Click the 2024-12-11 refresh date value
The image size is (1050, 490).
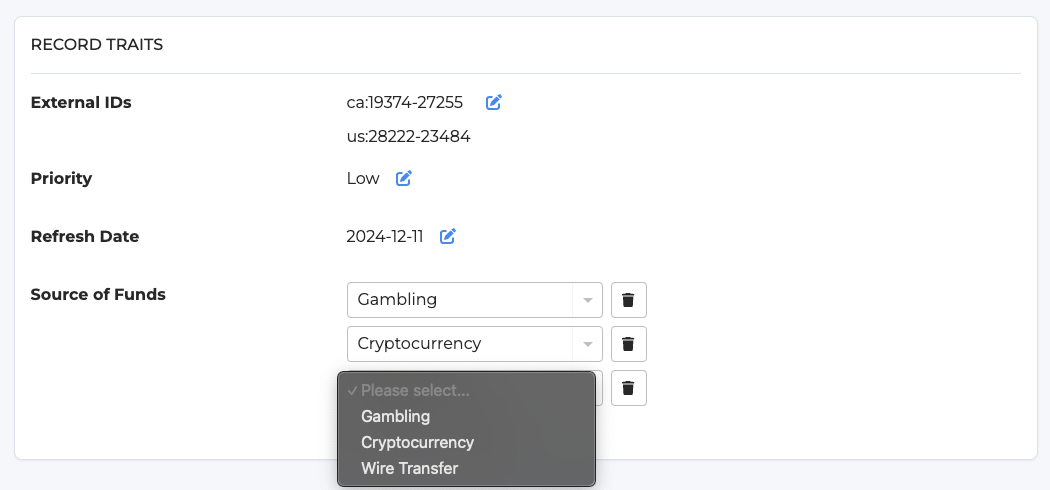(385, 236)
